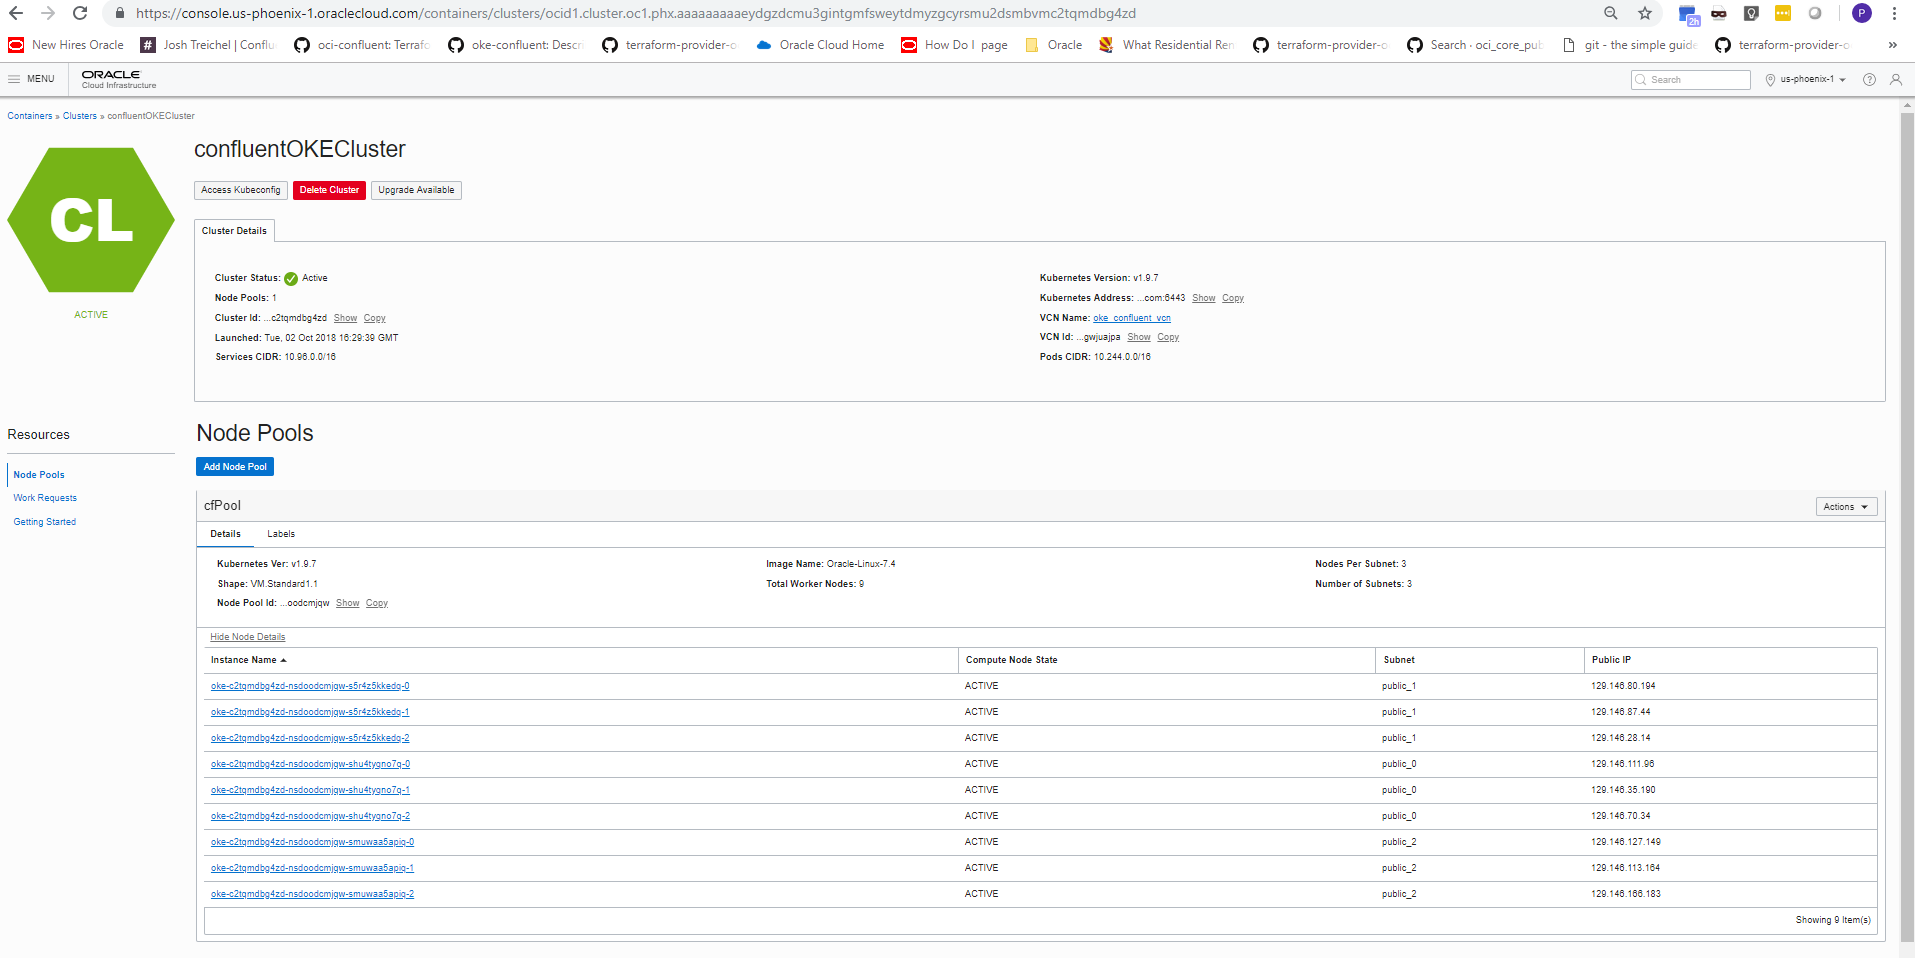Open the cfPool Actions dropdown
1915x958 pixels.
1846,507
